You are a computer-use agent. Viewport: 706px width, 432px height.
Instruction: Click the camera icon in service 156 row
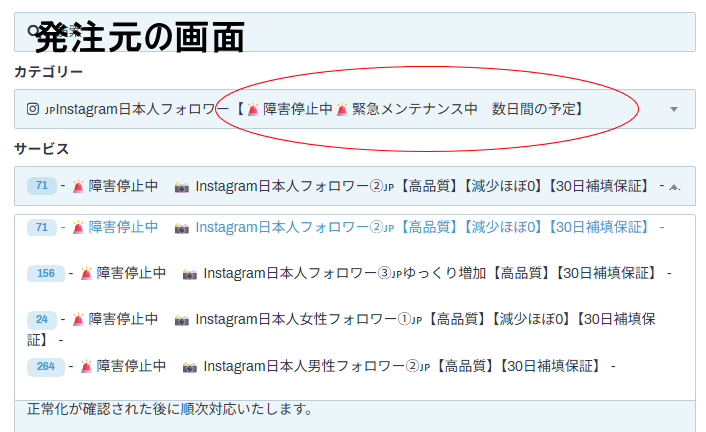(190, 274)
